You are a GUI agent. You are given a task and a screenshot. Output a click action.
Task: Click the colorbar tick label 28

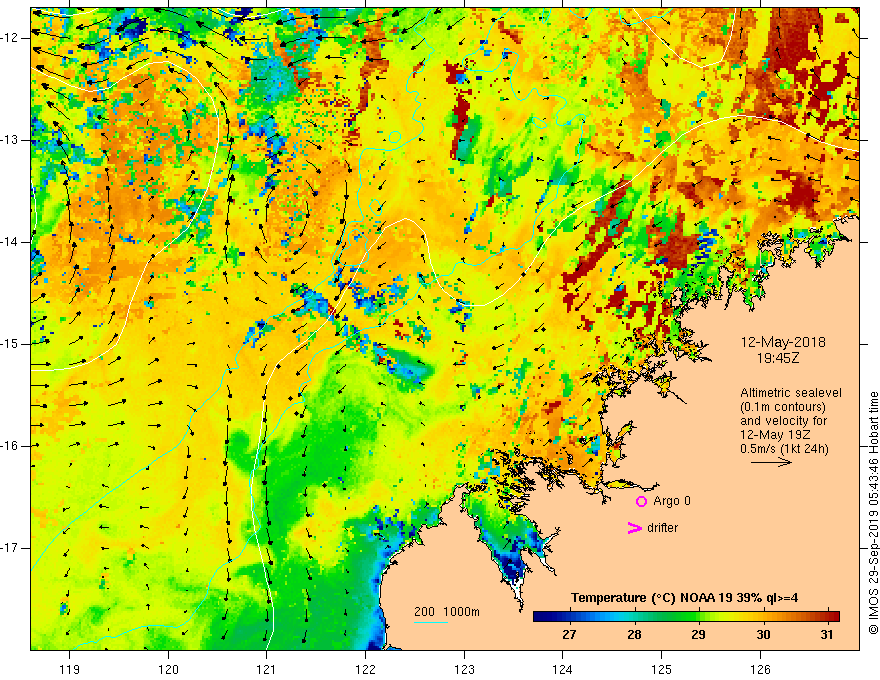click(x=634, y=635)
